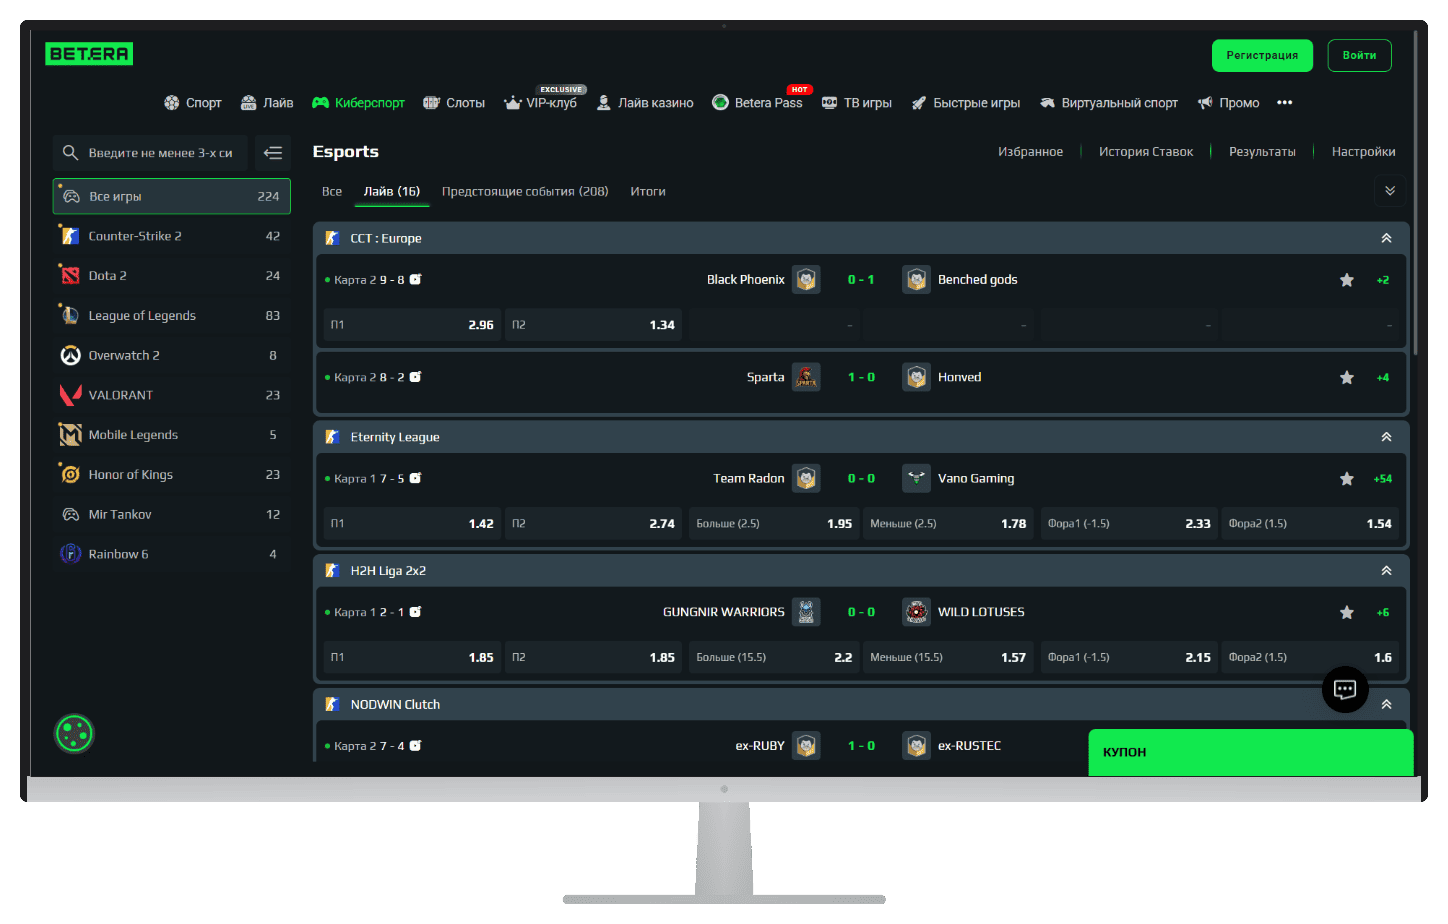Click Black Phoenix team logo

806,280
